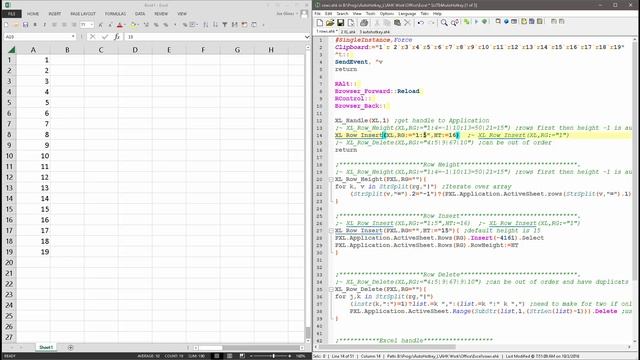Open Find magnifier in SciTE toolbar
640x360 pixels.
(x=444, y=22)
